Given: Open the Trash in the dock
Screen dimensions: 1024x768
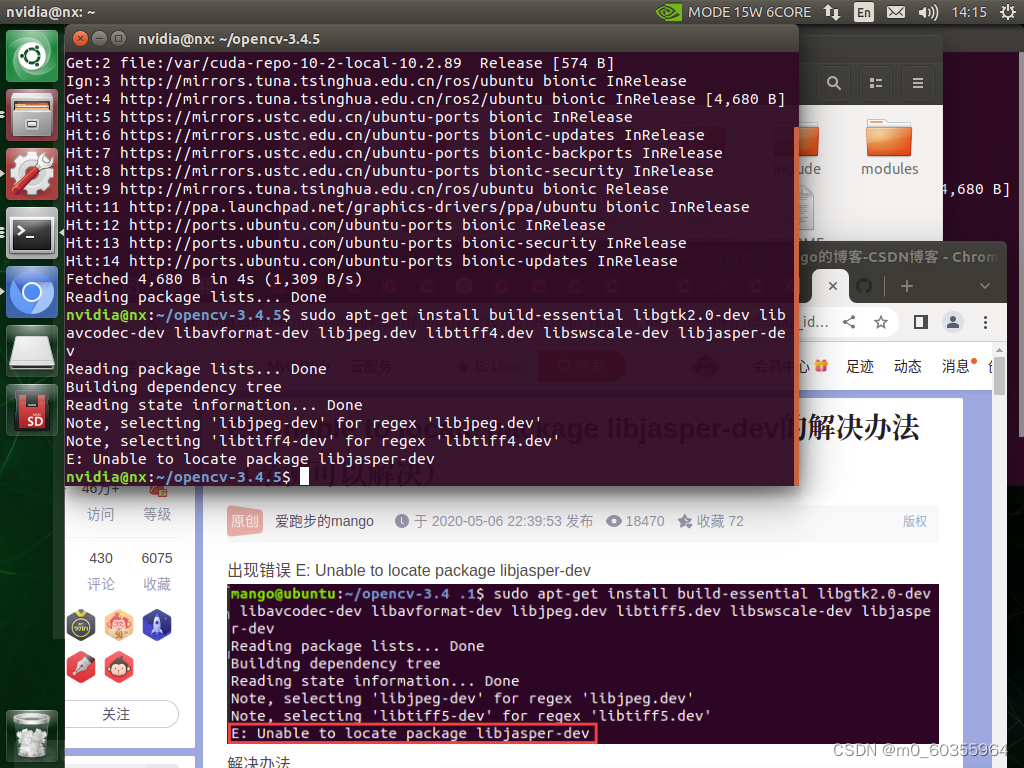Looking at the screenshot, I should point(32,736).
